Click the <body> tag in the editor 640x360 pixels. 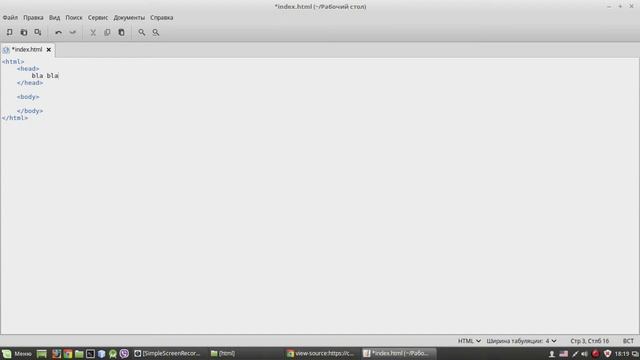[x=28, y=97]
